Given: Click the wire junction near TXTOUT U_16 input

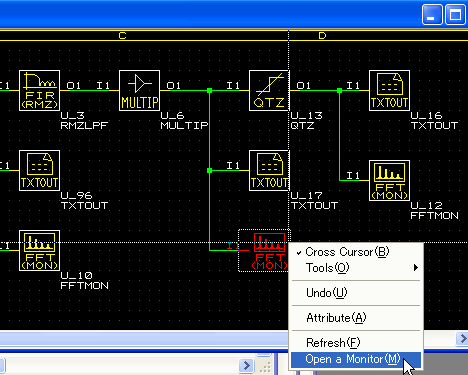Looking at the screenshot, I should 339,90.
